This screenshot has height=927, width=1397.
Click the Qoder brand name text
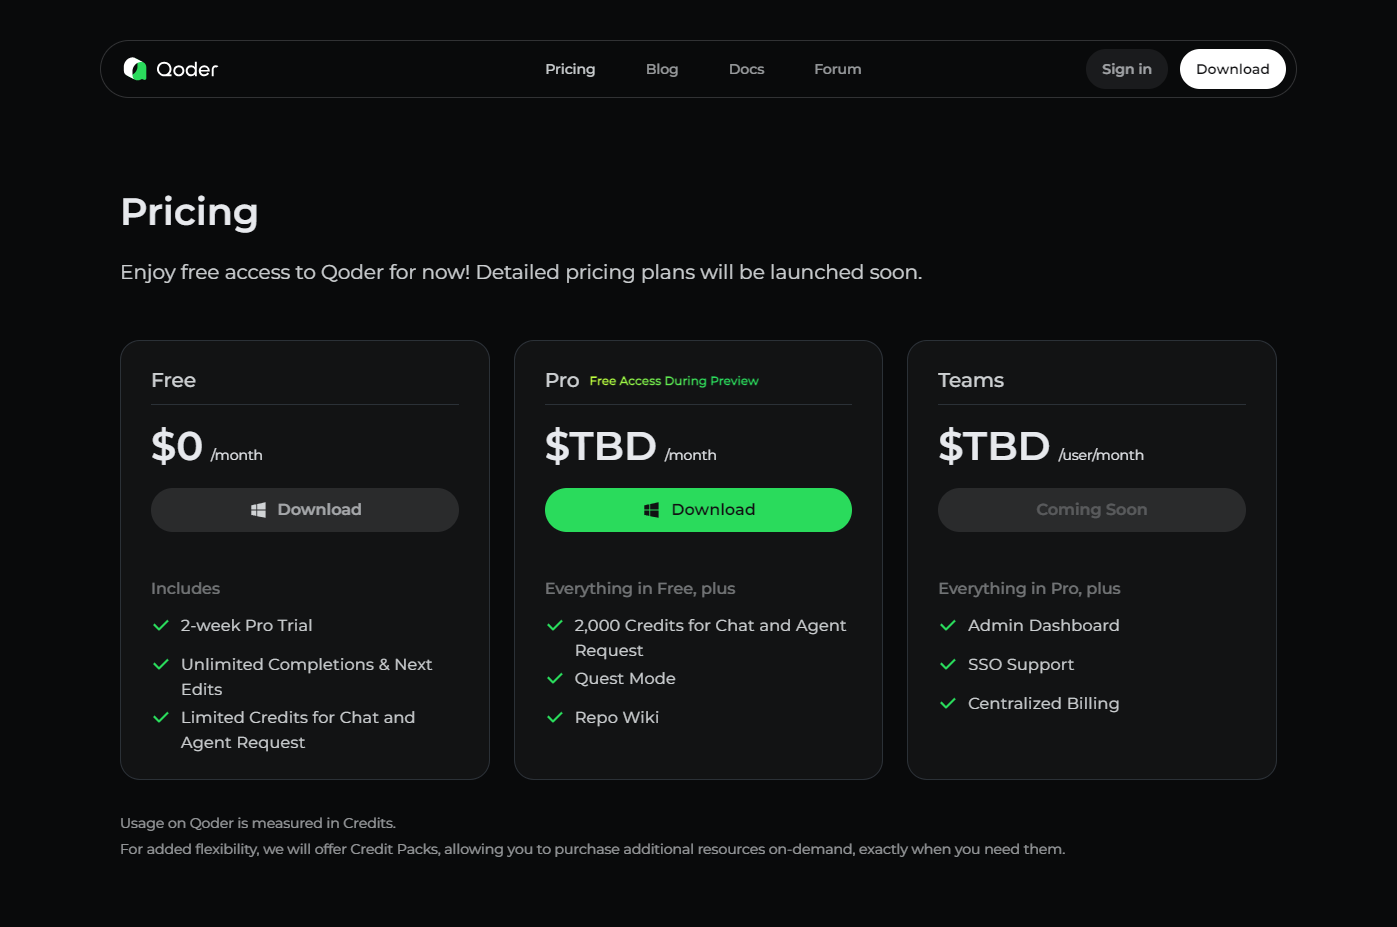[x=187, y=69]
